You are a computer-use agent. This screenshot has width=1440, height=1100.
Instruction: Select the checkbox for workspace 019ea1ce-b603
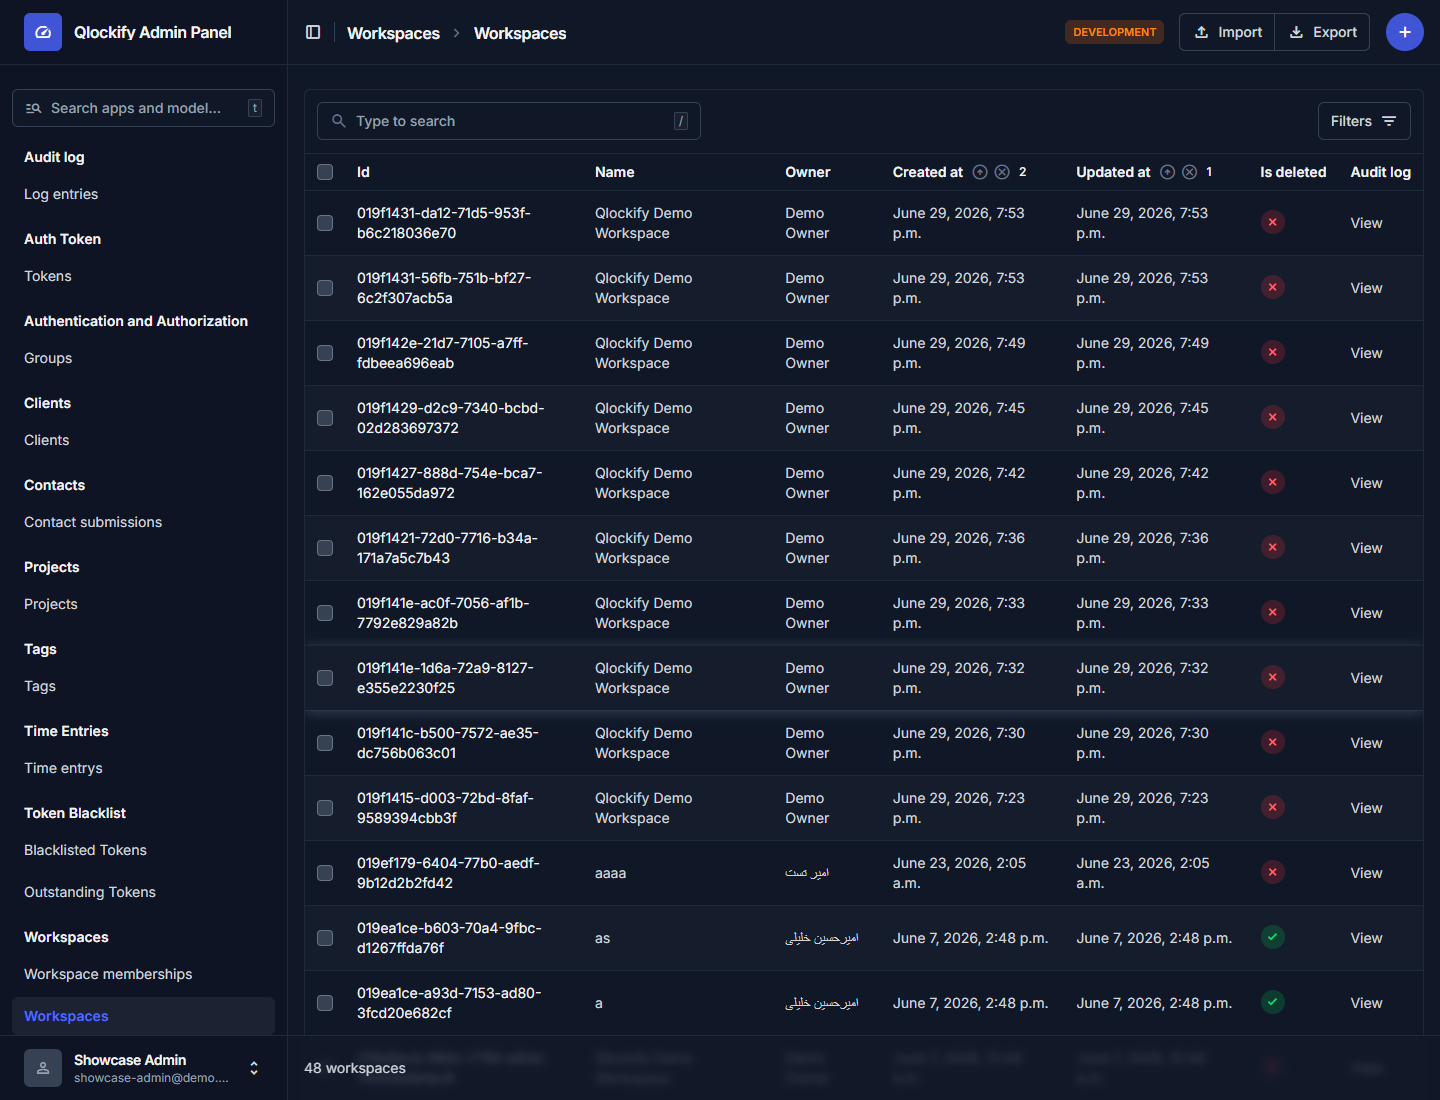pyautogui.click(x=325, y=938)
